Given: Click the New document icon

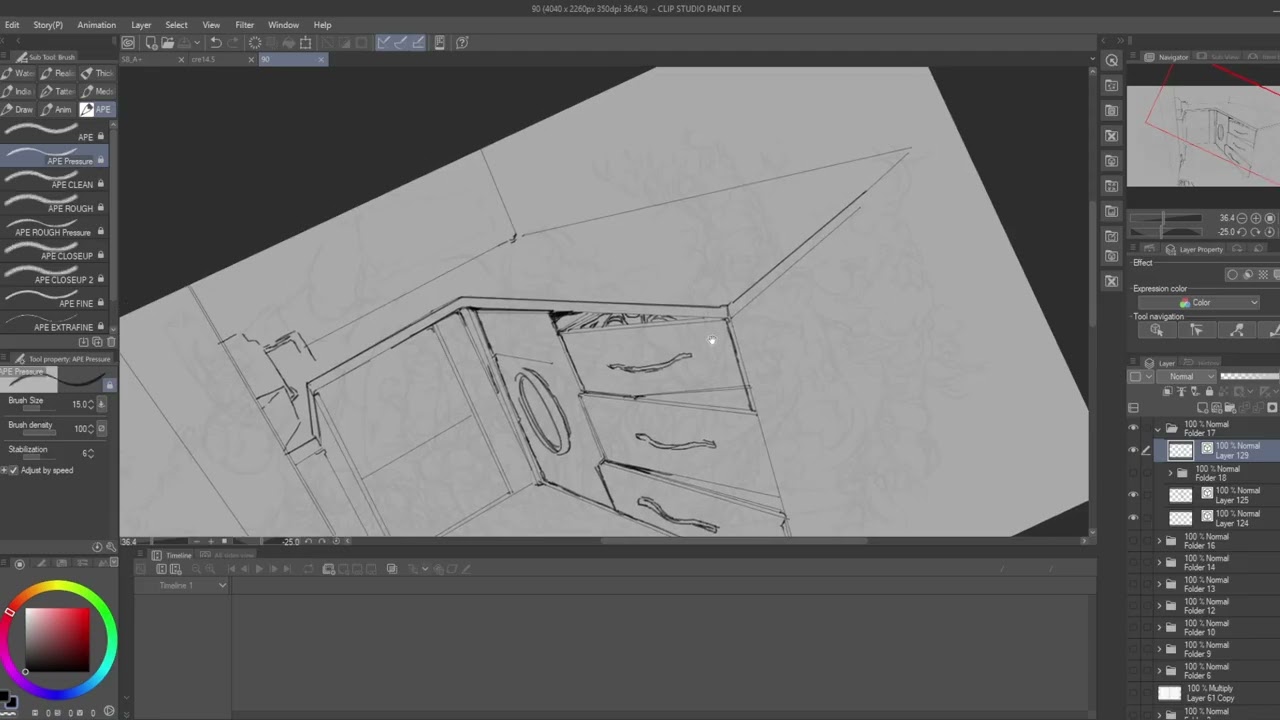Looking at the screenshot, I should pos(151,43).
